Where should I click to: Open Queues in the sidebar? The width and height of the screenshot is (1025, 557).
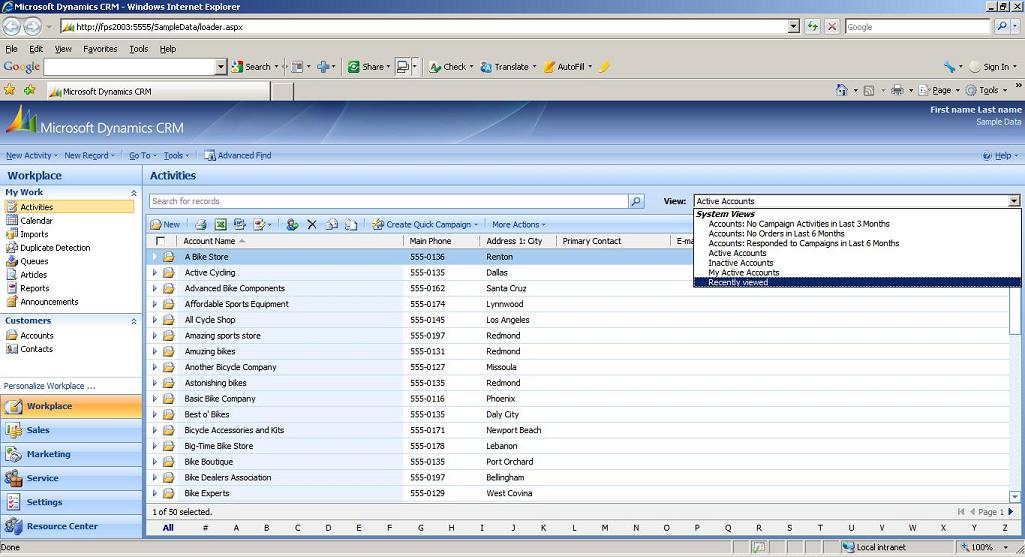click(34, 261)
